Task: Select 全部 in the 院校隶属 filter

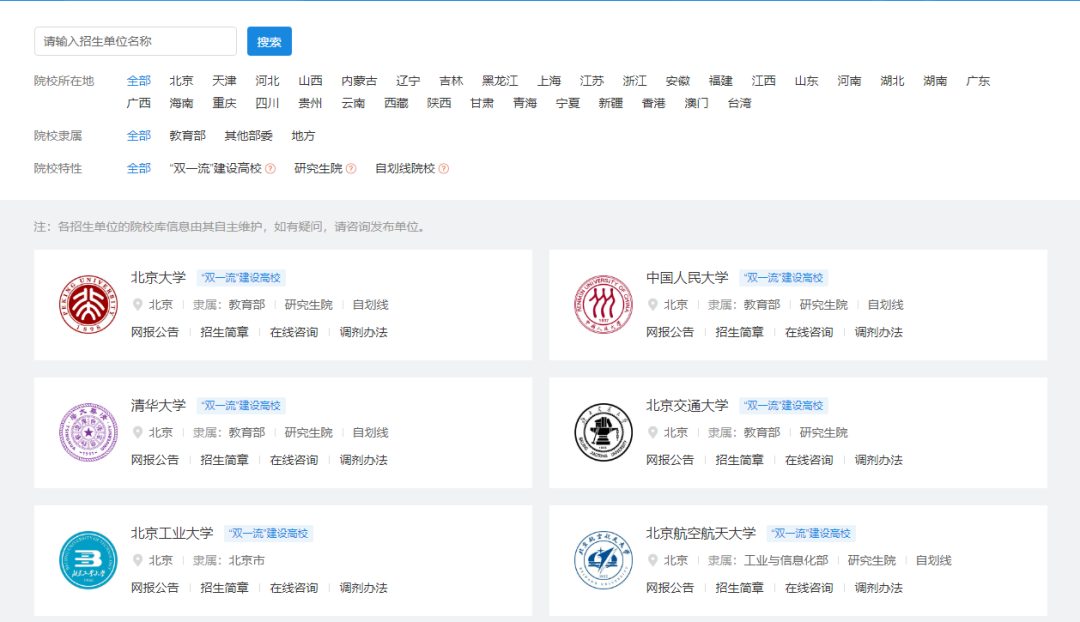Action: [x=138, y=136]
